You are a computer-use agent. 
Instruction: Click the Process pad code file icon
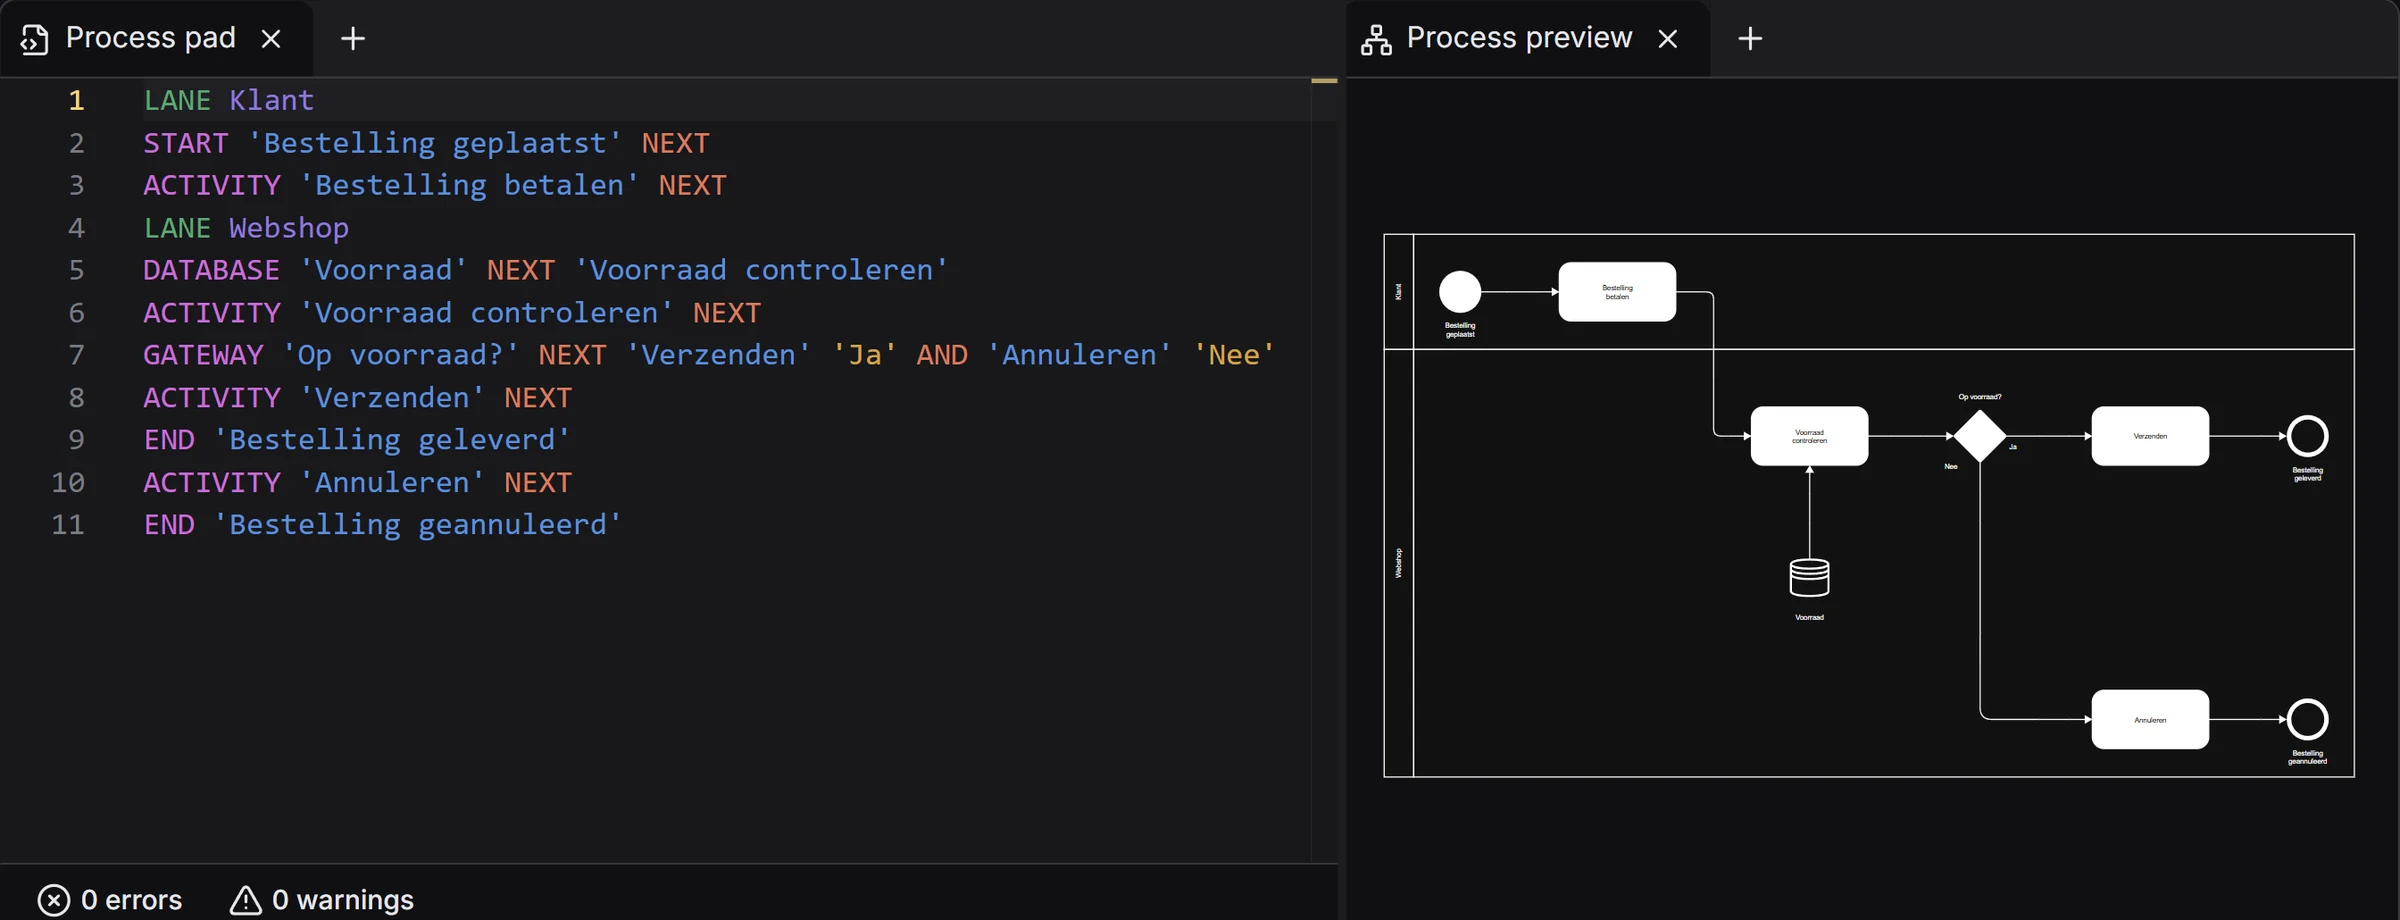coord(35,39)
